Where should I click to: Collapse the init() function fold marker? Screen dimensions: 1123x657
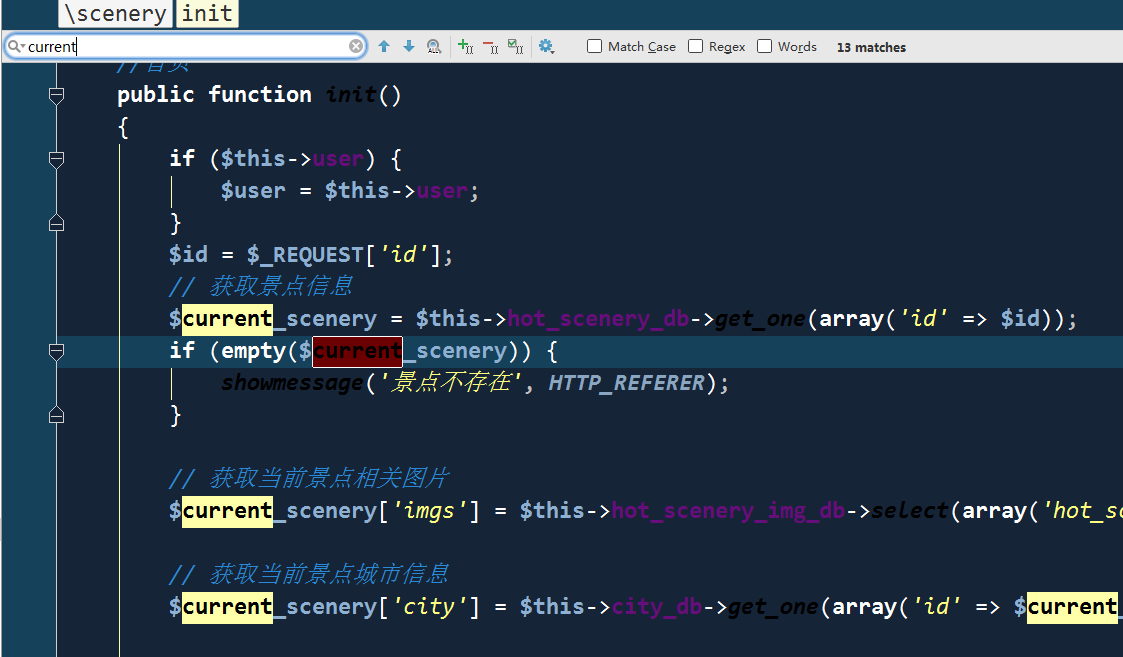pos(57,95)
